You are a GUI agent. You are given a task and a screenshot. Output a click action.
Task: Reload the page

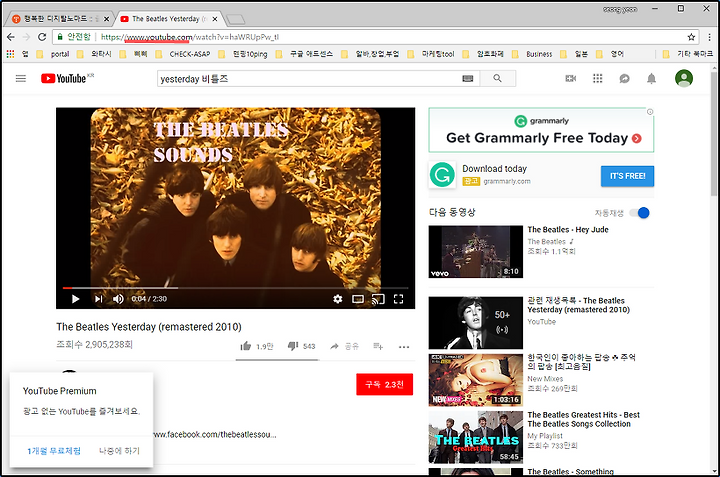point(42,37)
